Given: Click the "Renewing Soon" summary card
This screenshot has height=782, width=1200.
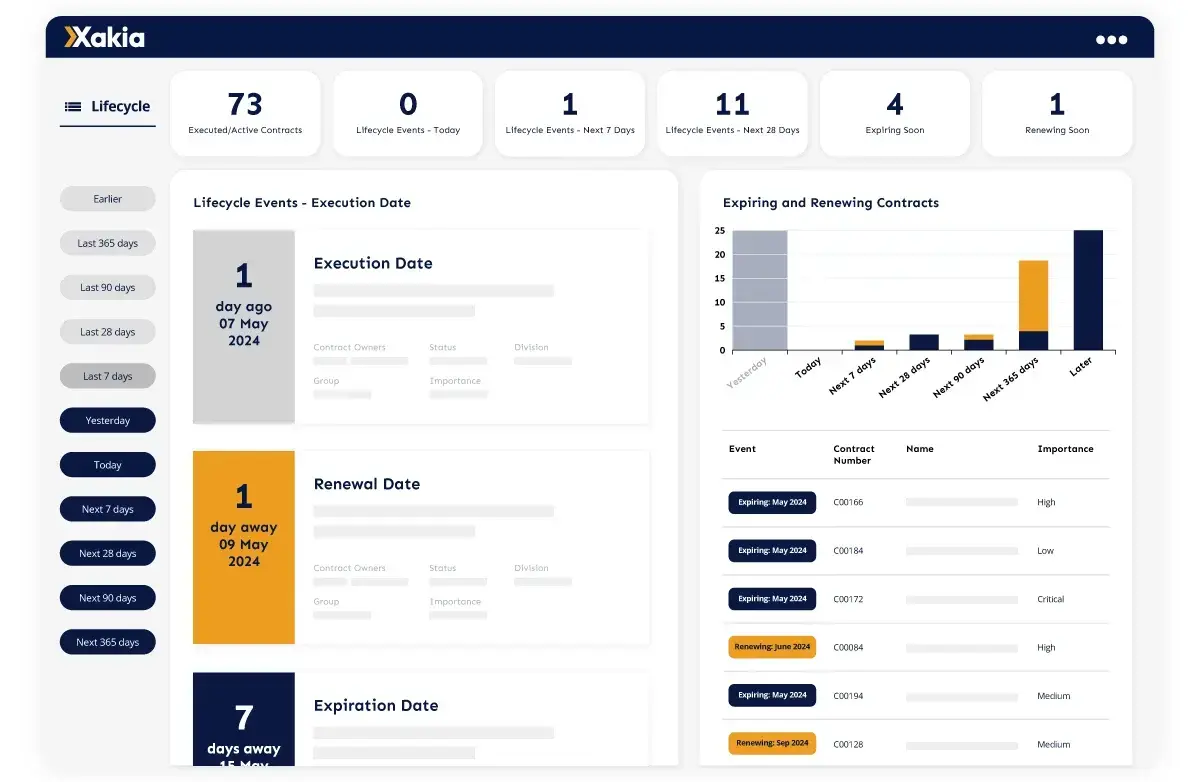Looking at the screenshot, I should click(x=1057, y=112).
